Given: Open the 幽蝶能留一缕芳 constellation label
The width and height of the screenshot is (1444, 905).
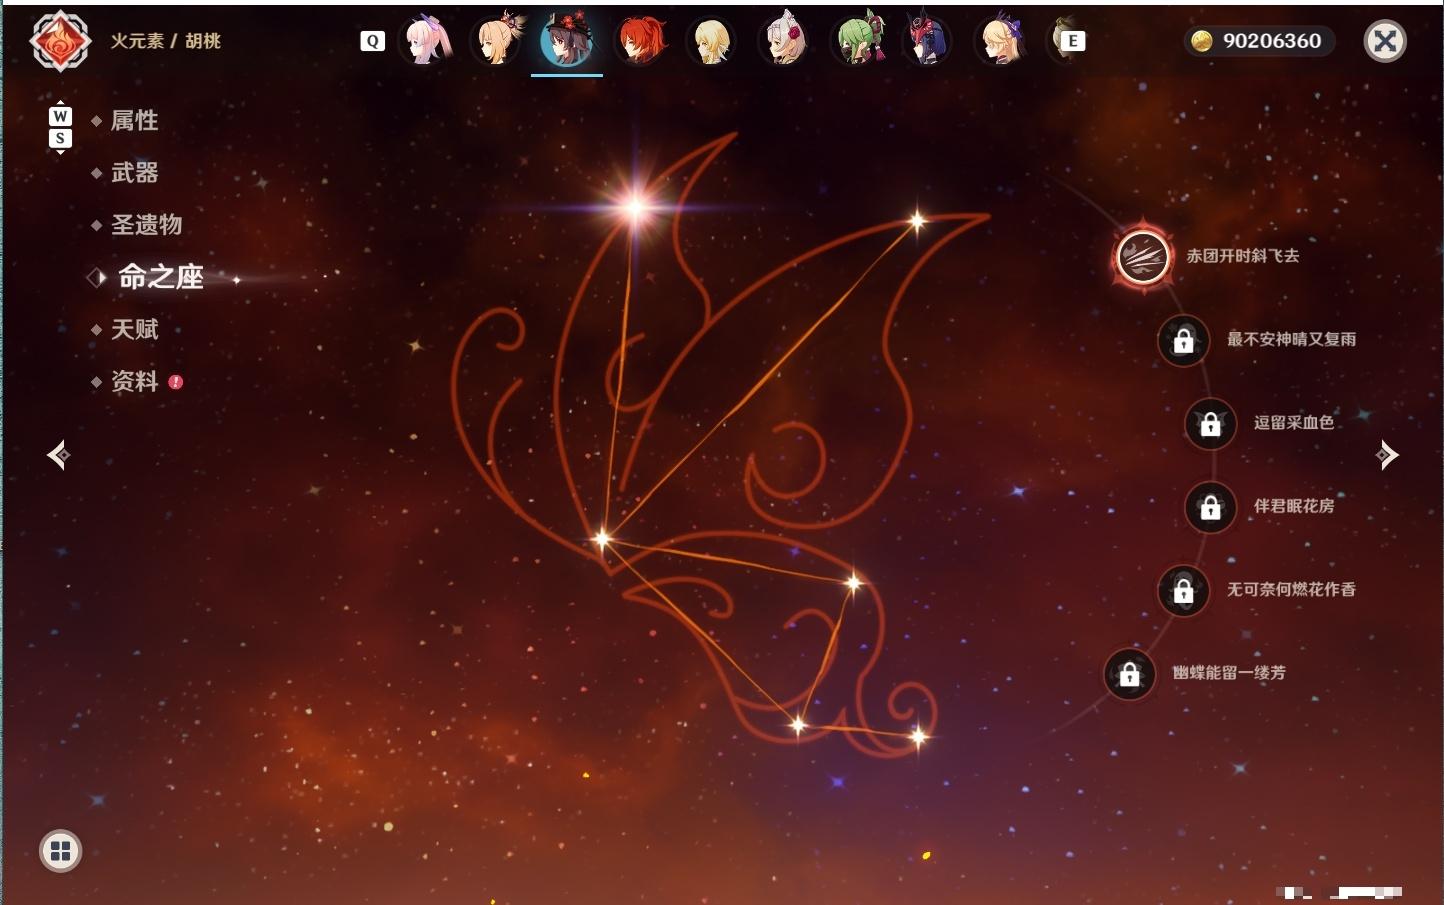Looking at the screenshot, I should click(x=1229, y=673).
